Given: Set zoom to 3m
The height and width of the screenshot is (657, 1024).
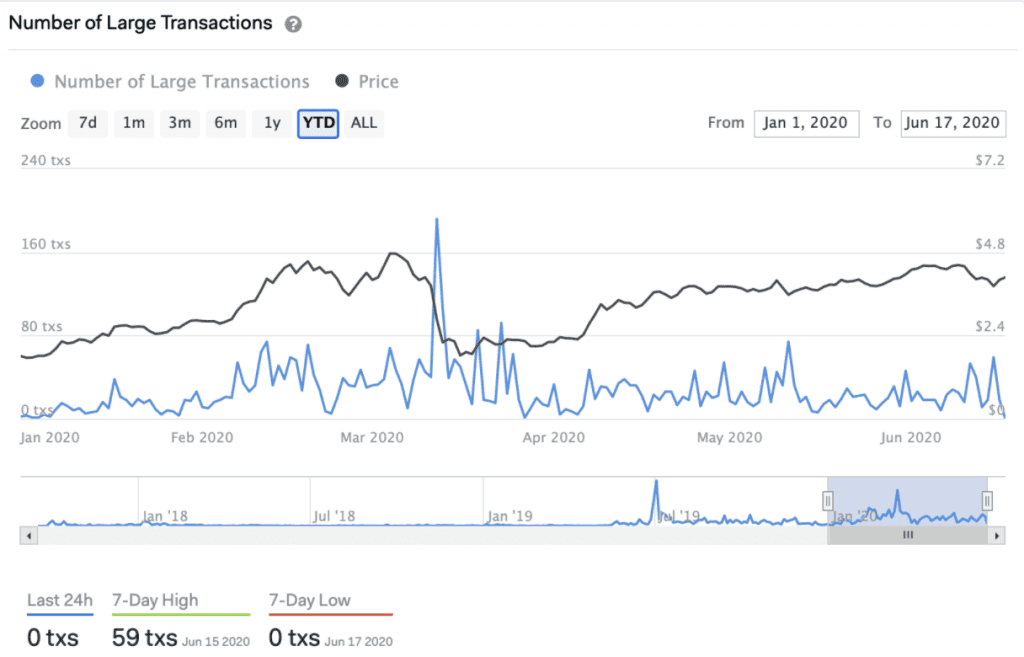Looking at the screenshot, I should [x=179, y=123].
